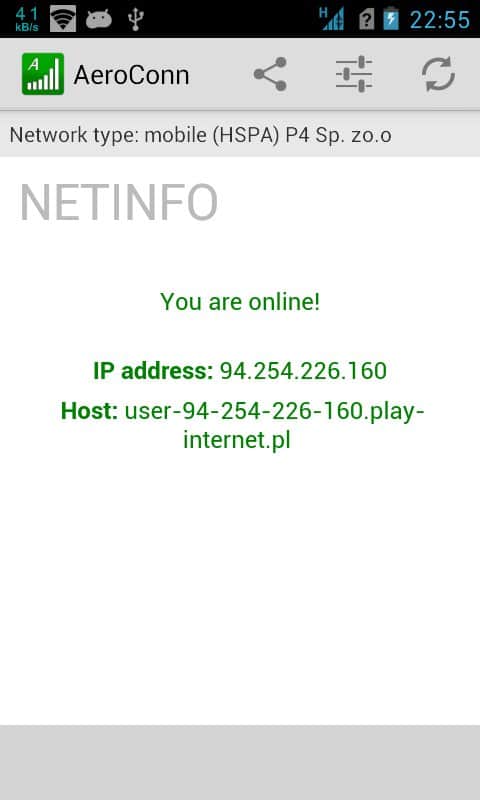Select the IP address 94.254.226.160
Viewport: 480px width, 800px height.
pyautogui.click(x=303, y=371)
